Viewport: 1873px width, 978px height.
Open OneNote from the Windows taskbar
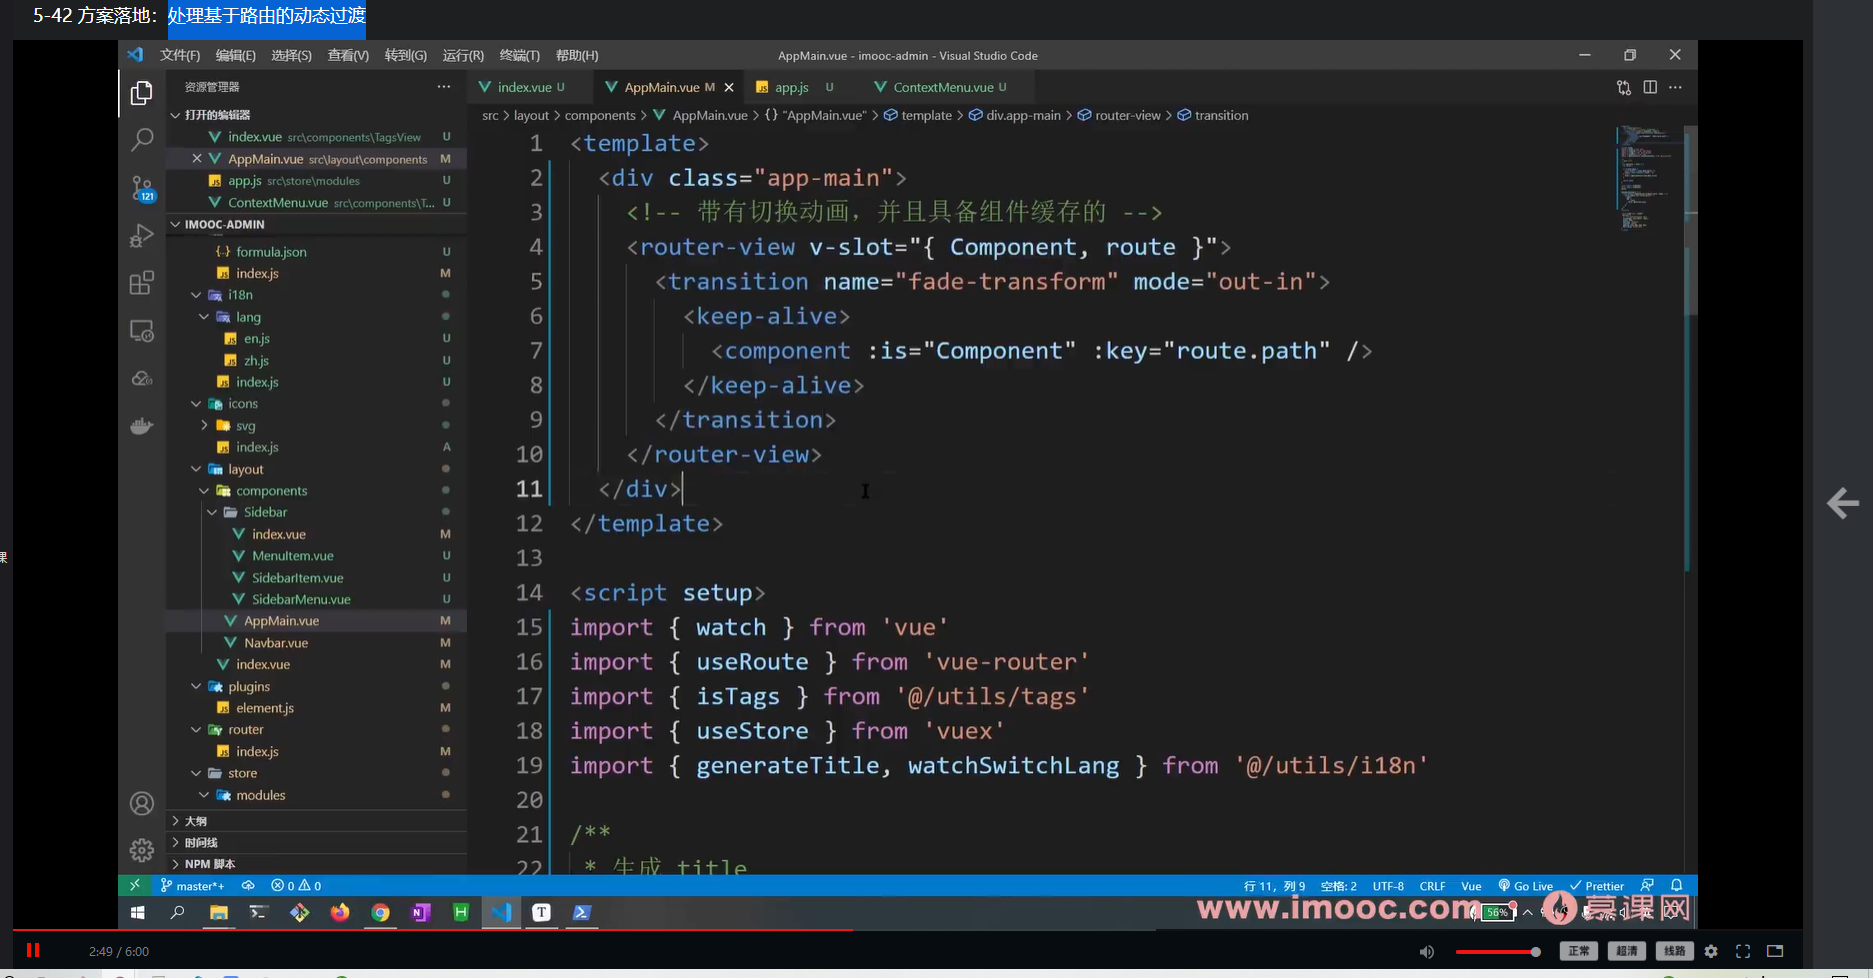tap(421, 912)
